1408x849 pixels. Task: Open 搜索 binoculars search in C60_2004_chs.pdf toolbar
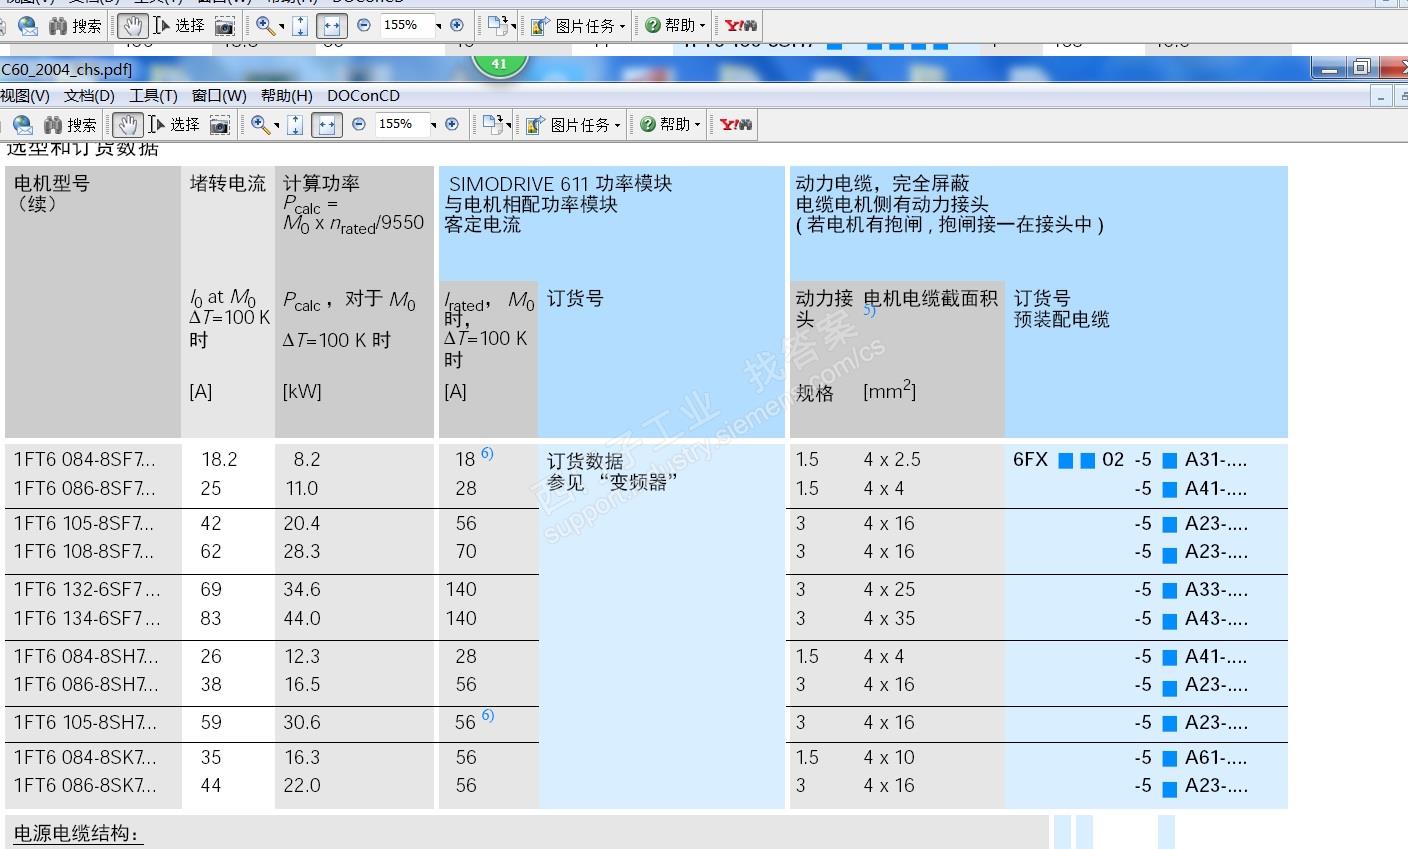pyautogui.click(x=70, y=124)
